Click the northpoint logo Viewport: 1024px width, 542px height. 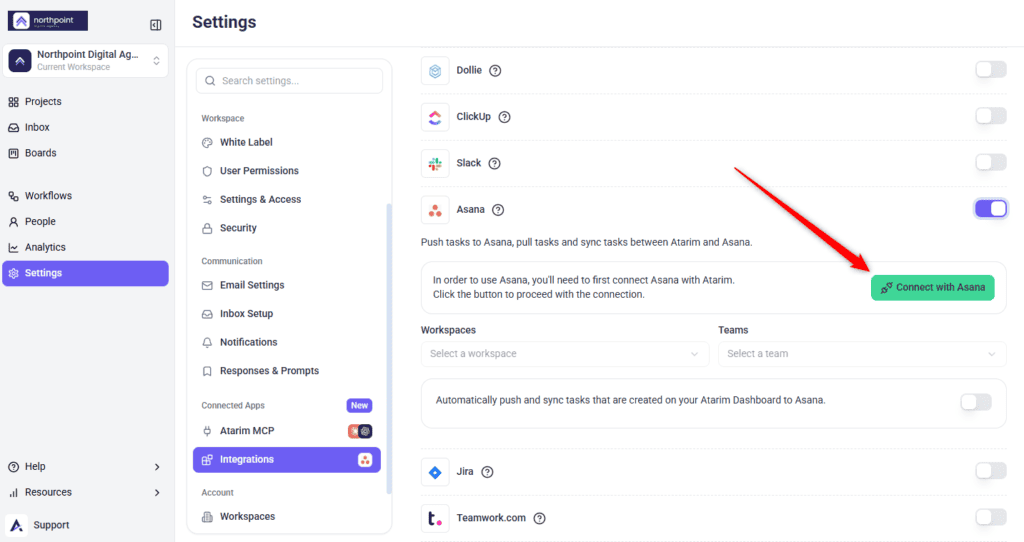coord(48,21)
